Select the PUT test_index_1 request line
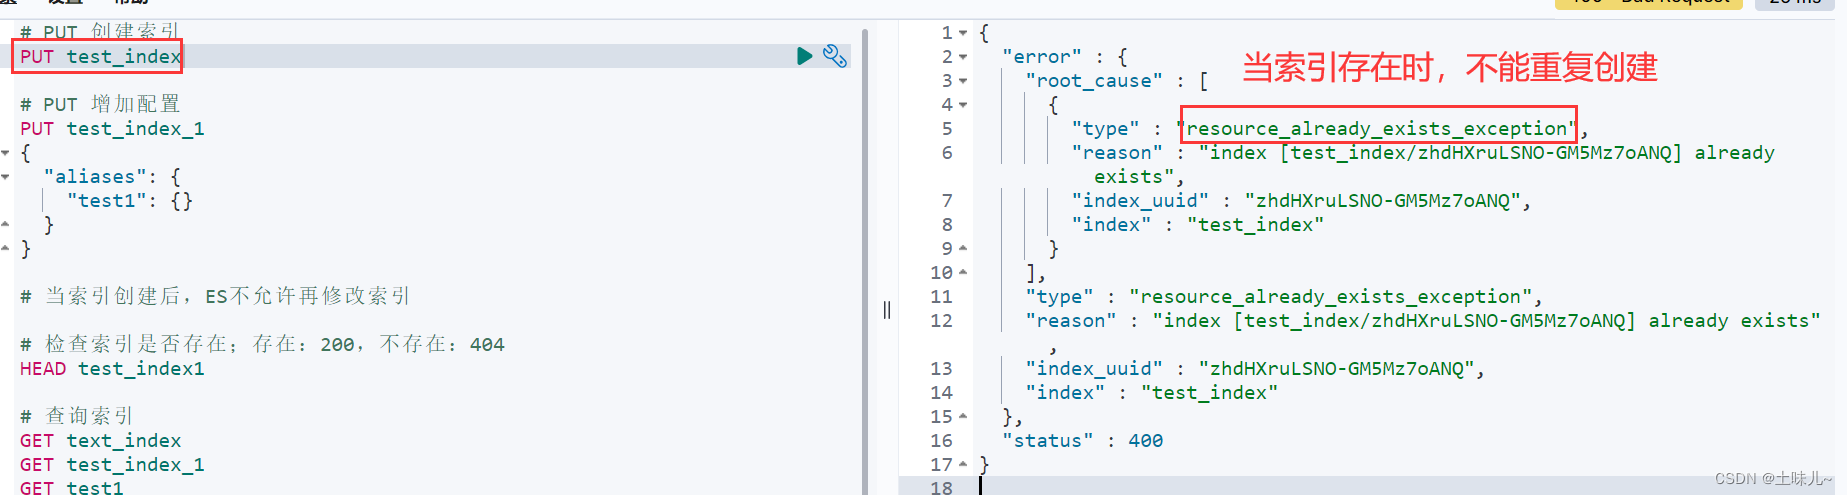This screenshot has height=495, width=1847. pos(112,129)
